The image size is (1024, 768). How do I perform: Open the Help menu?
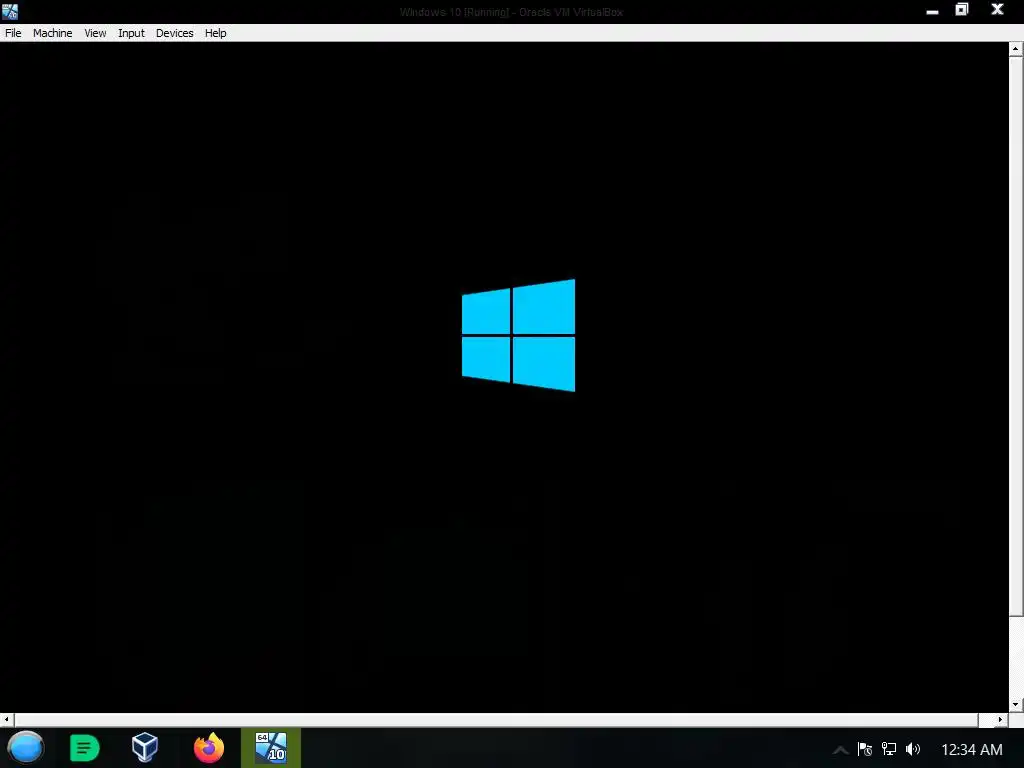coord(216,33)
